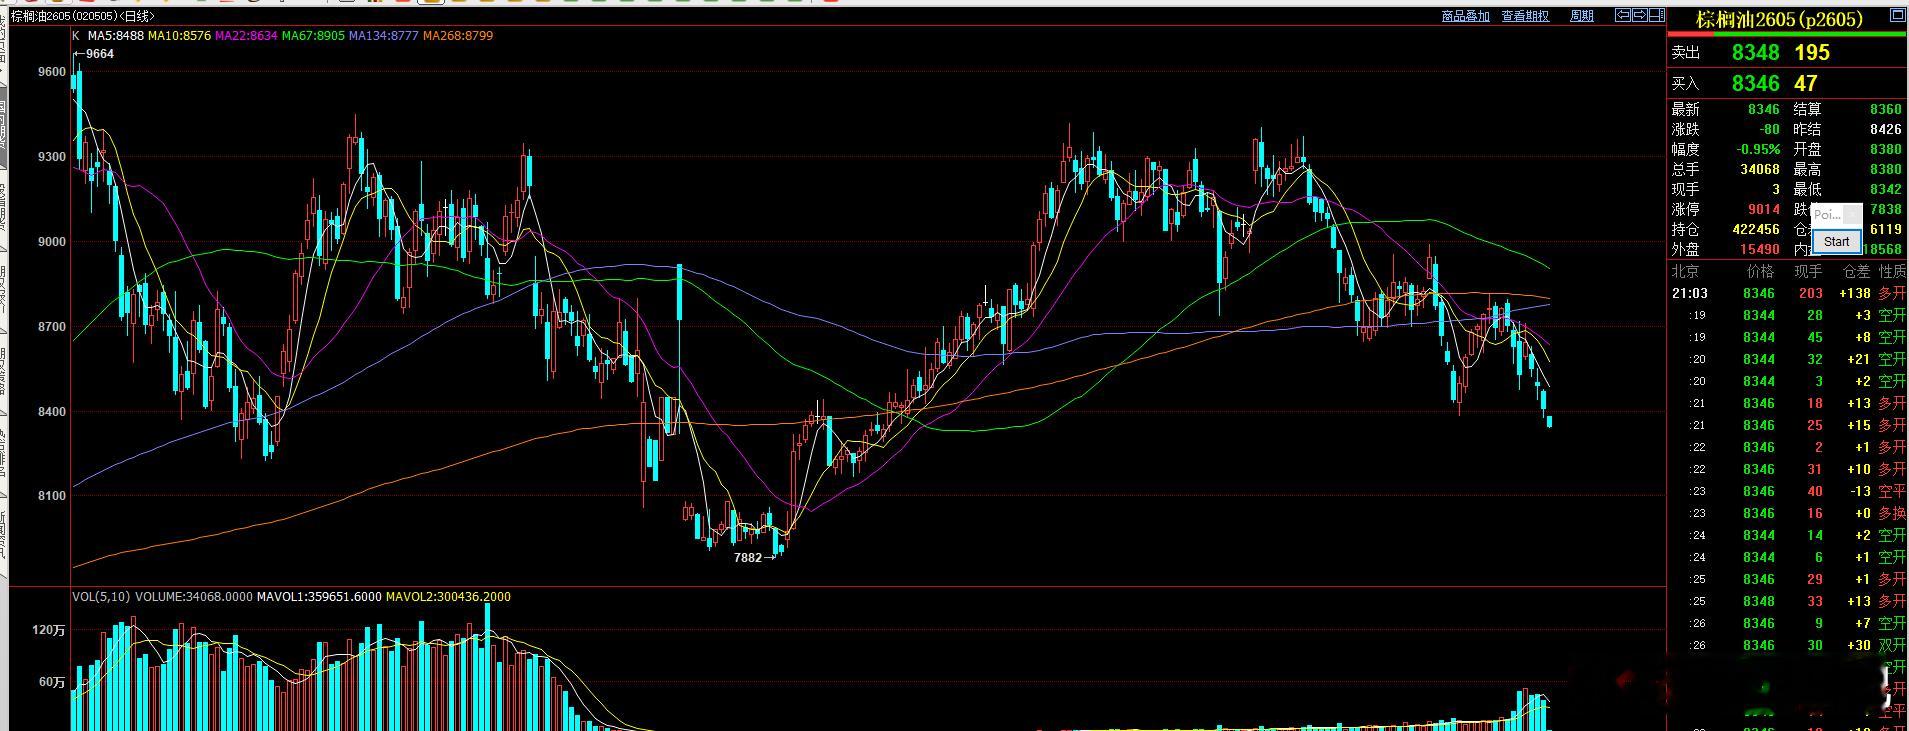Click the 昨结 value 8426

click(1885, 129)
